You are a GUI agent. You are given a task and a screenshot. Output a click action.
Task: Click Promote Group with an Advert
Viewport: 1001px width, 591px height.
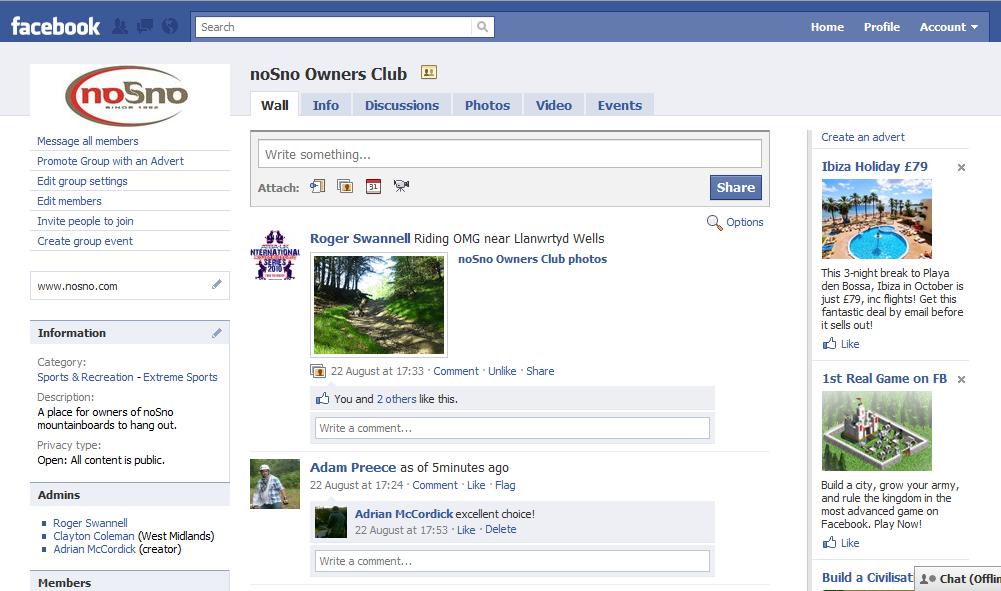coord(110,161)
